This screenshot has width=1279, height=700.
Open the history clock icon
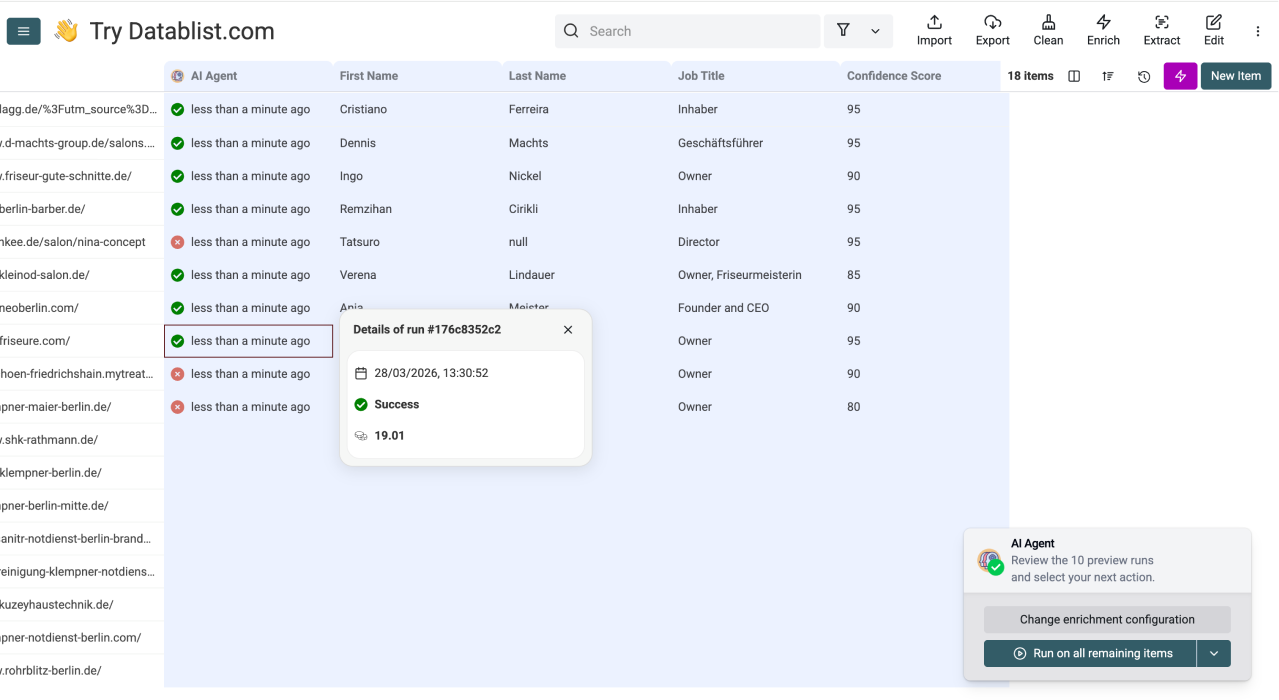tap(1144, 76)
